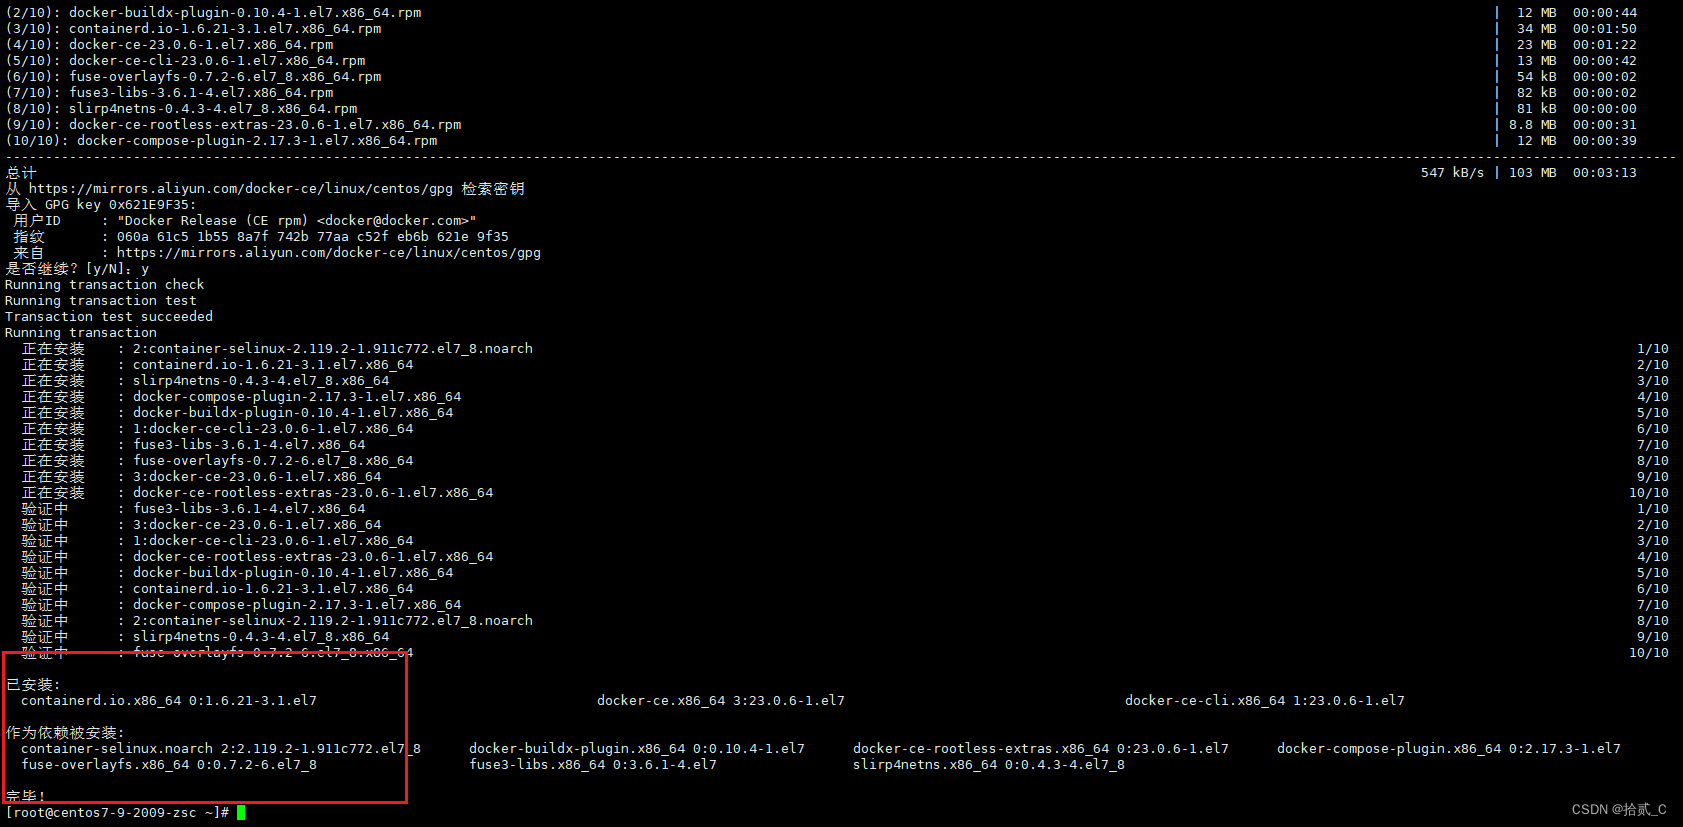Click the total time '00:03:13'

pyautogui.click(x=1605, y=172)
